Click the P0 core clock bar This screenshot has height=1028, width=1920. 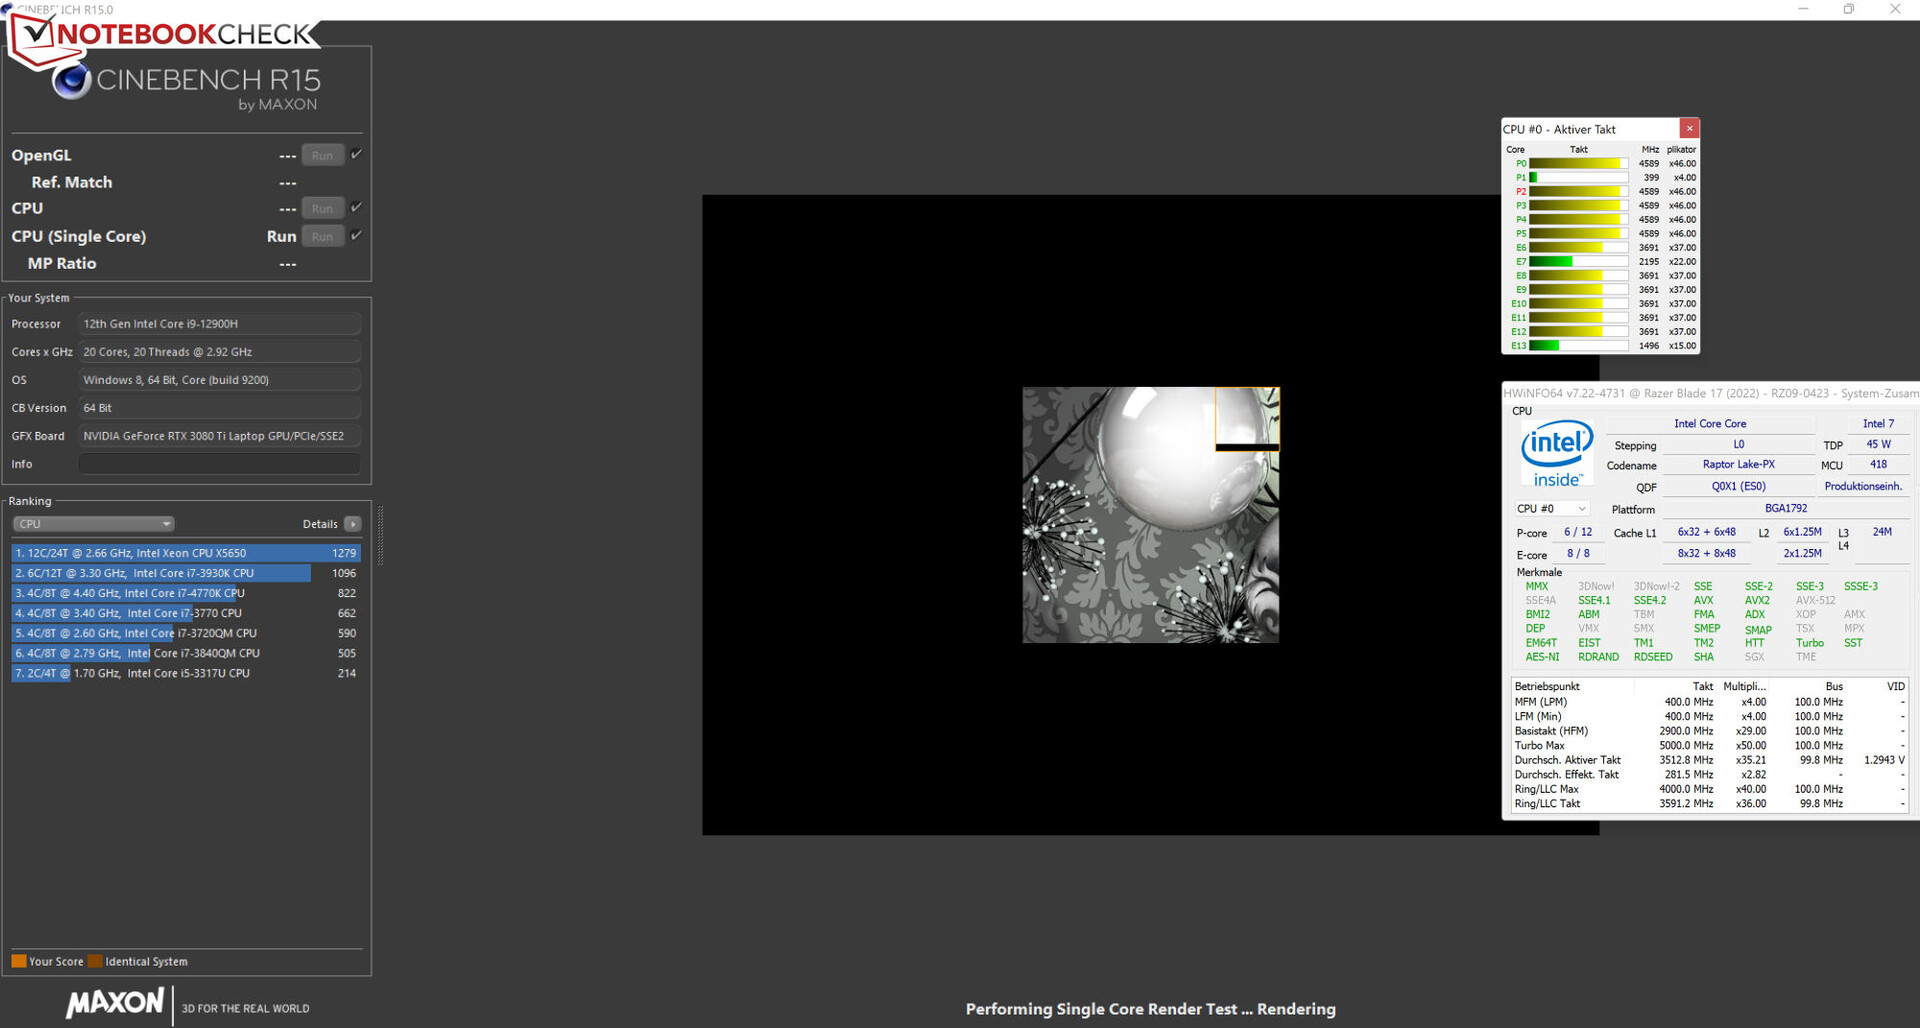[x=1578, y=163]
